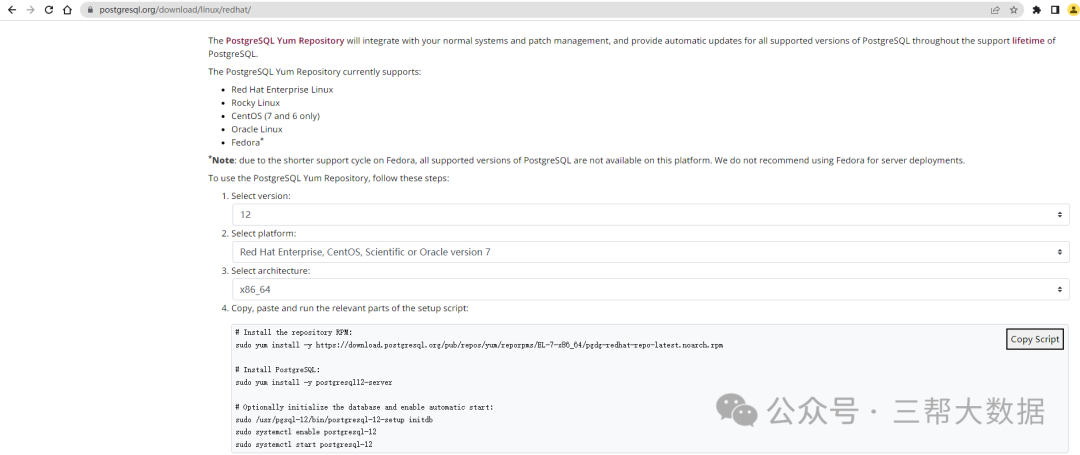The height and width of the screenshot is (455, 1080).
Task: Bookmark this page with the star
Action: pyautogui.click(x=1013, y=10)
